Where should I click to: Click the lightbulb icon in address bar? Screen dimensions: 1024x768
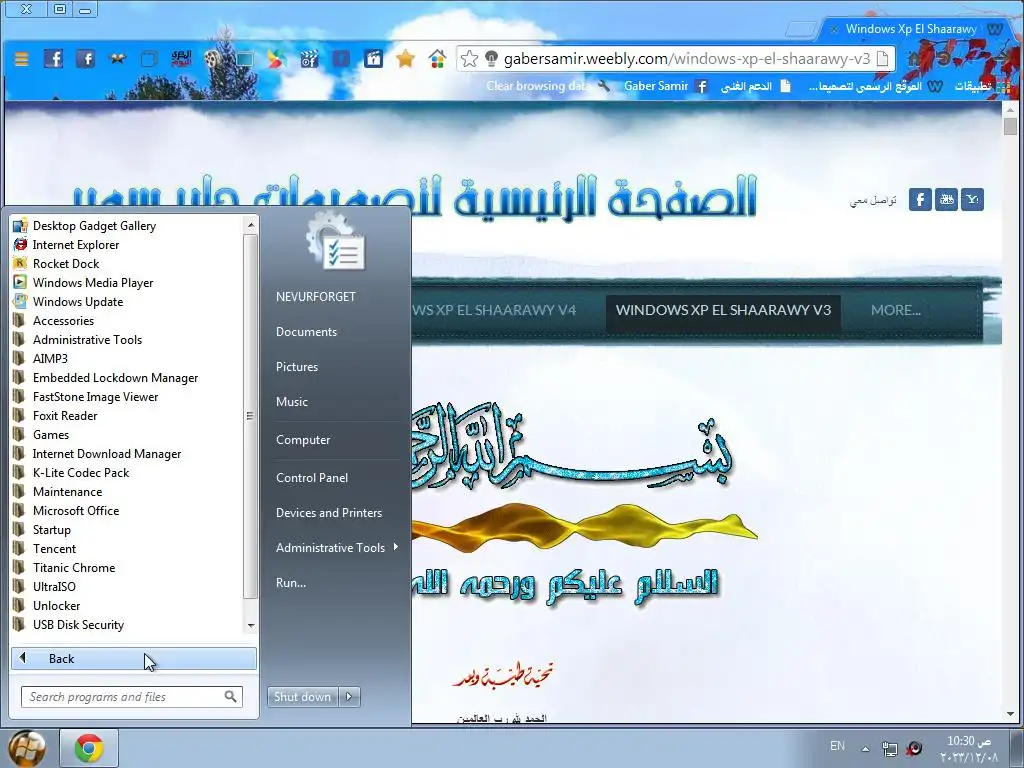tap(491, 59)
